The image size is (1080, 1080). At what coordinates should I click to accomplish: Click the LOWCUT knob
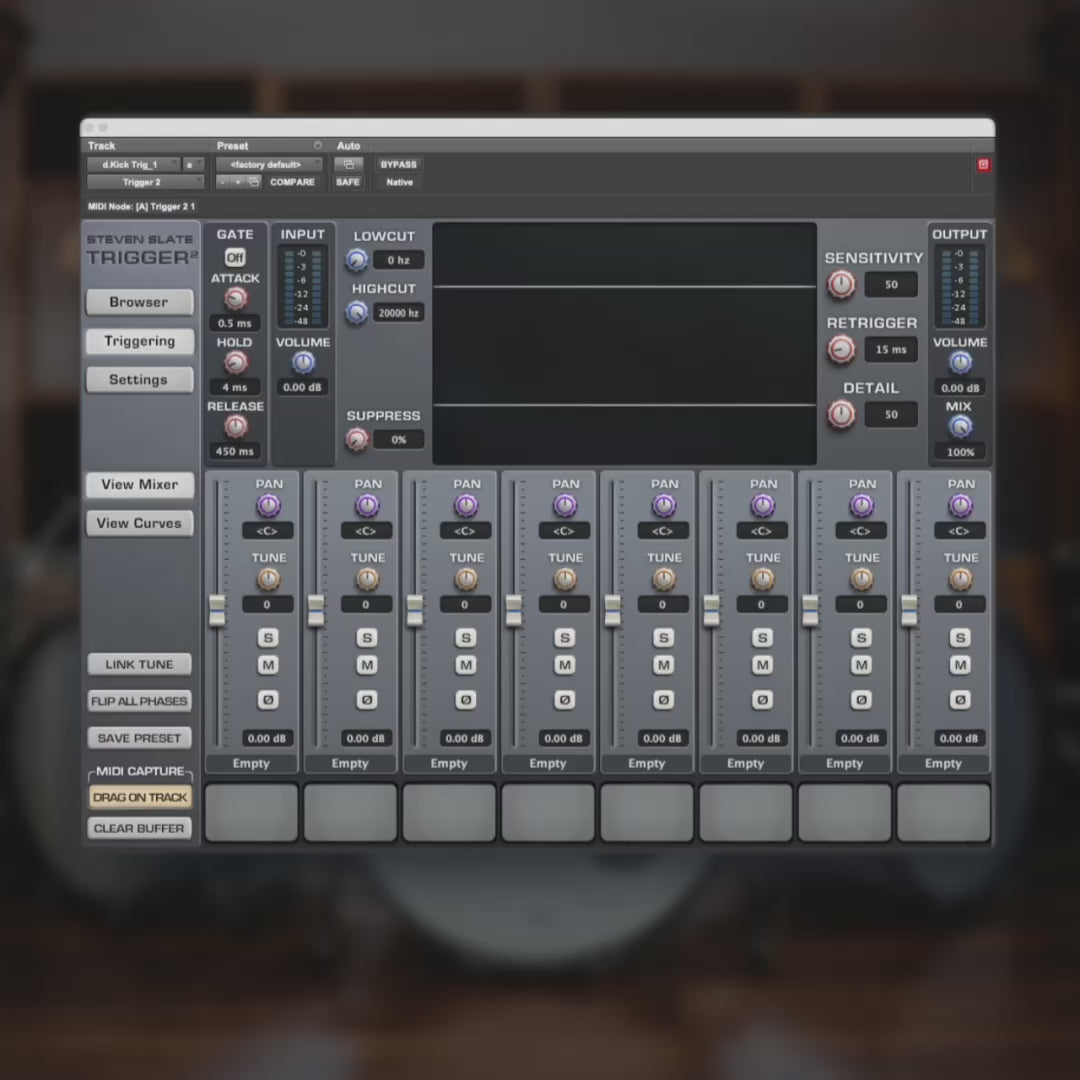pyautogui.click(x=356, y=260)
